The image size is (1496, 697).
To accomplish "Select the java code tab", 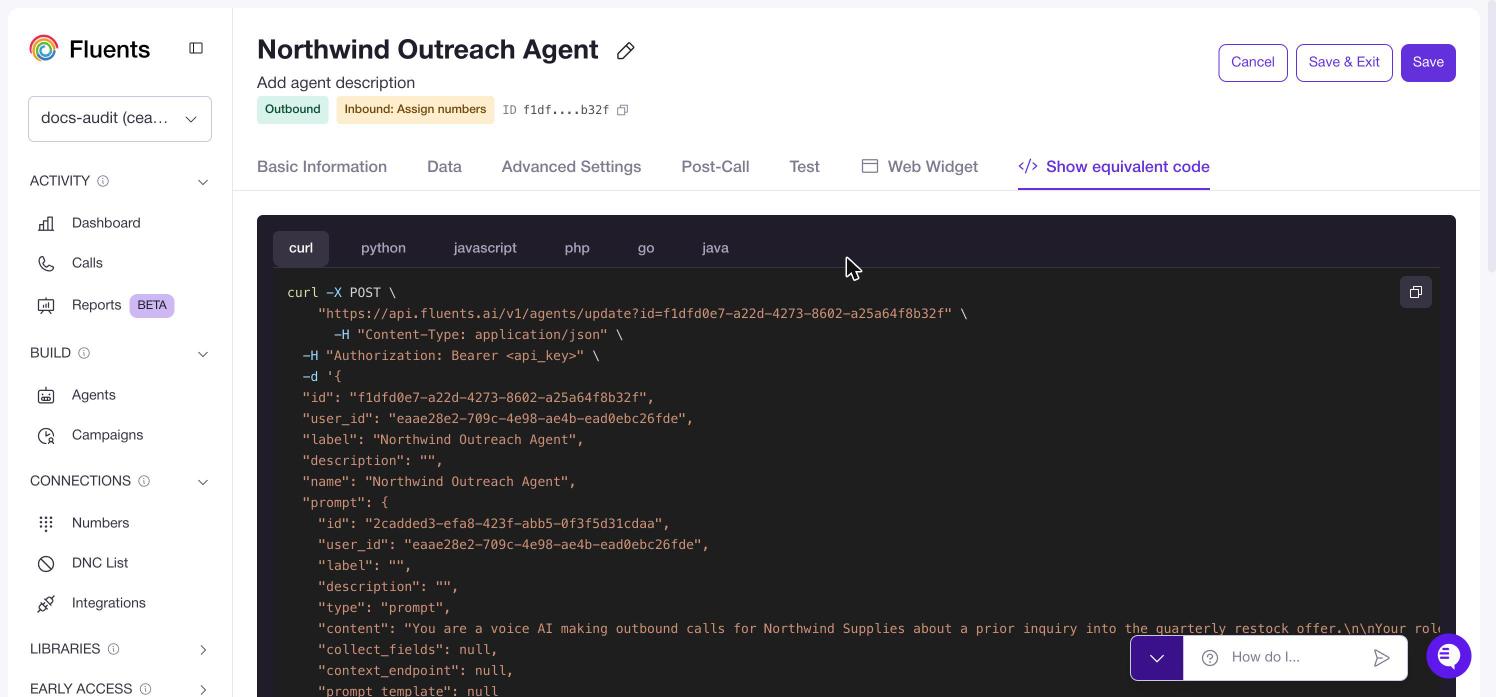I will (x=715, y=248).
